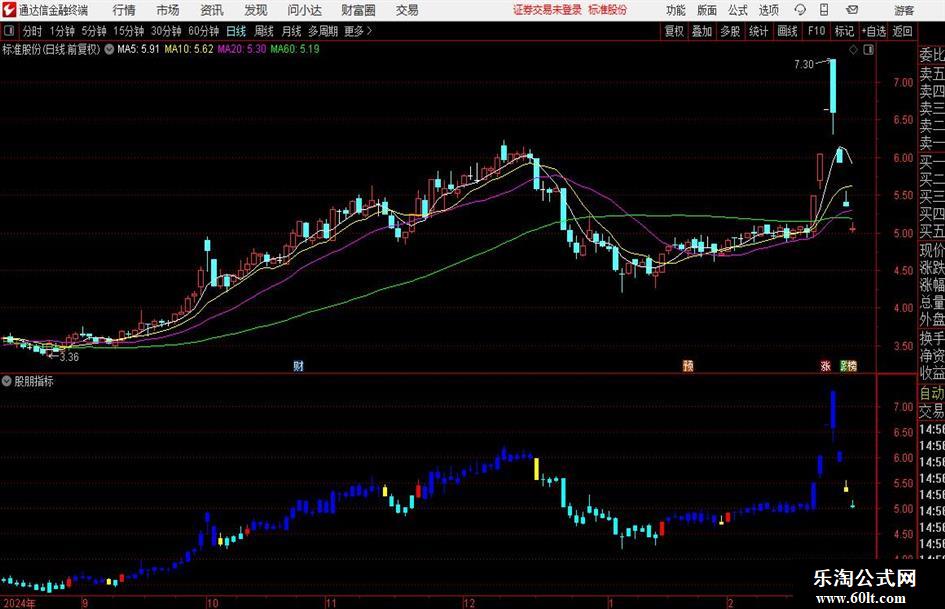Screen dimensions: 945x609
Task: Open dropdown next to 股朋指标
Action: 7,381
